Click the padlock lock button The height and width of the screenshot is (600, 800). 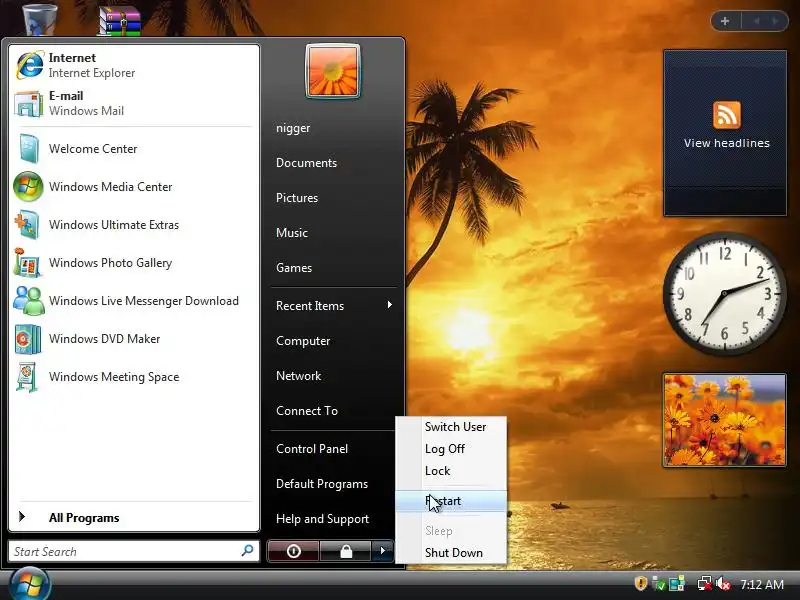pyautogui.click(x=345, y=551)
